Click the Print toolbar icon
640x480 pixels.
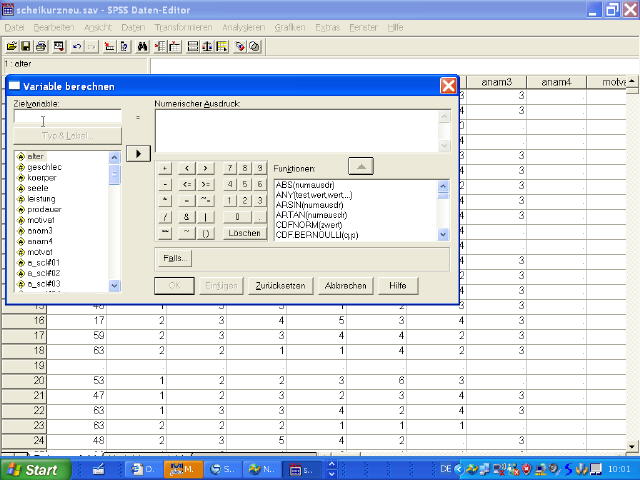tap(41, 46)
